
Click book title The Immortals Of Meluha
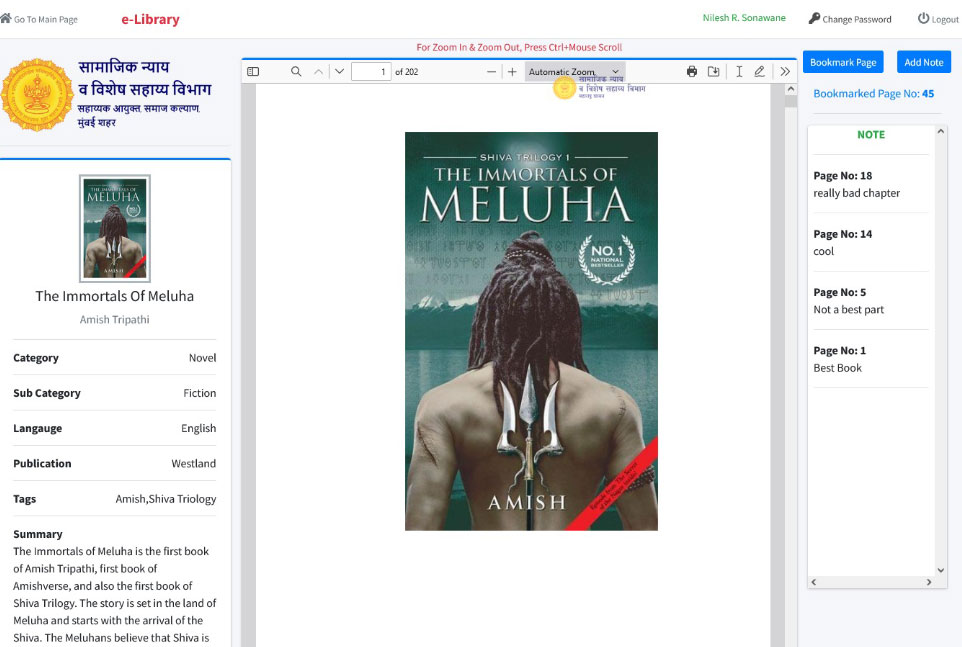pyautogui.click(x=115, y=296)
